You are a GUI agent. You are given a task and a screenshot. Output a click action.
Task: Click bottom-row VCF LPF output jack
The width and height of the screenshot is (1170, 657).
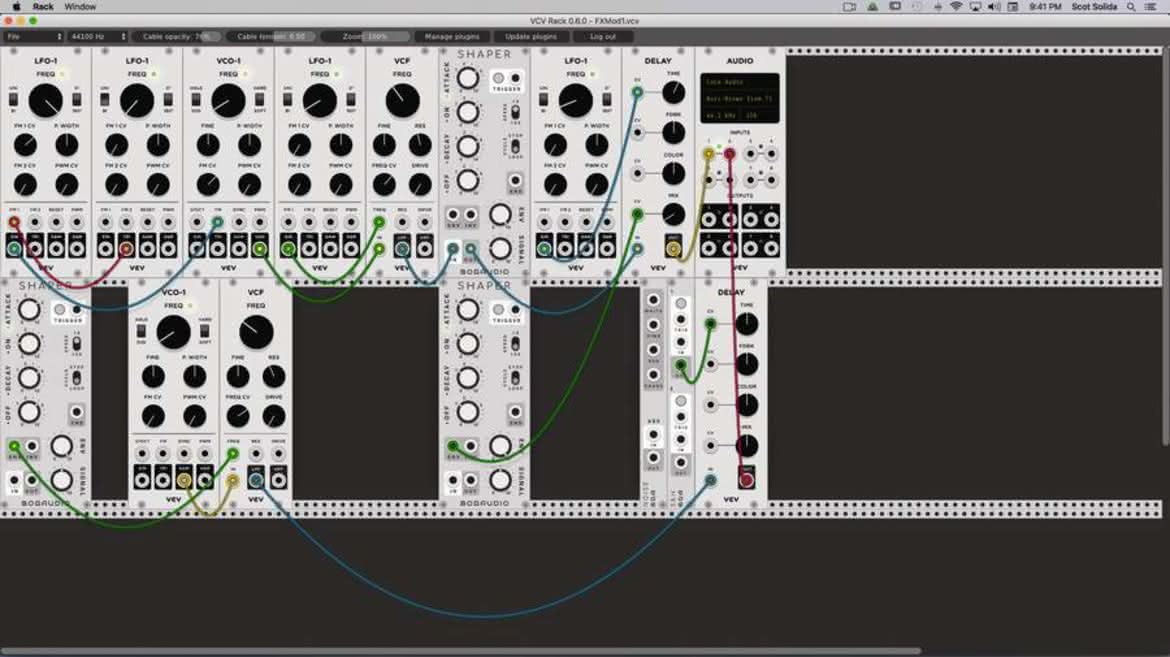pos(256,480)
